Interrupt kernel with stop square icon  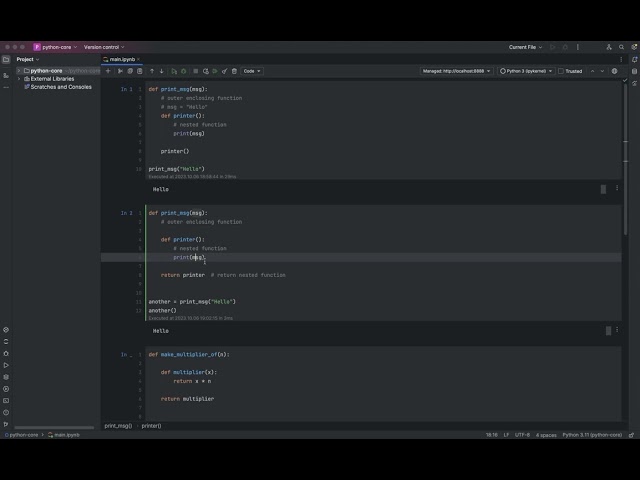(196, 71)
